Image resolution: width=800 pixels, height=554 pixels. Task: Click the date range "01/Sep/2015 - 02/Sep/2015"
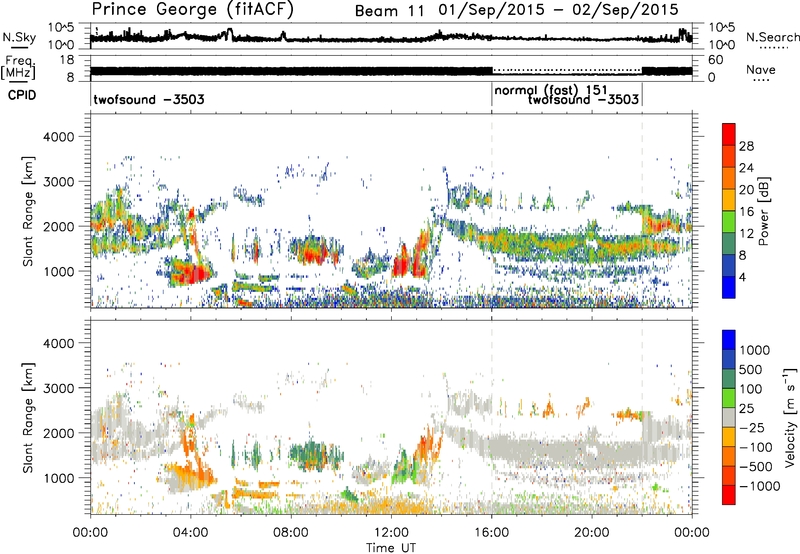tap(559, 10)
